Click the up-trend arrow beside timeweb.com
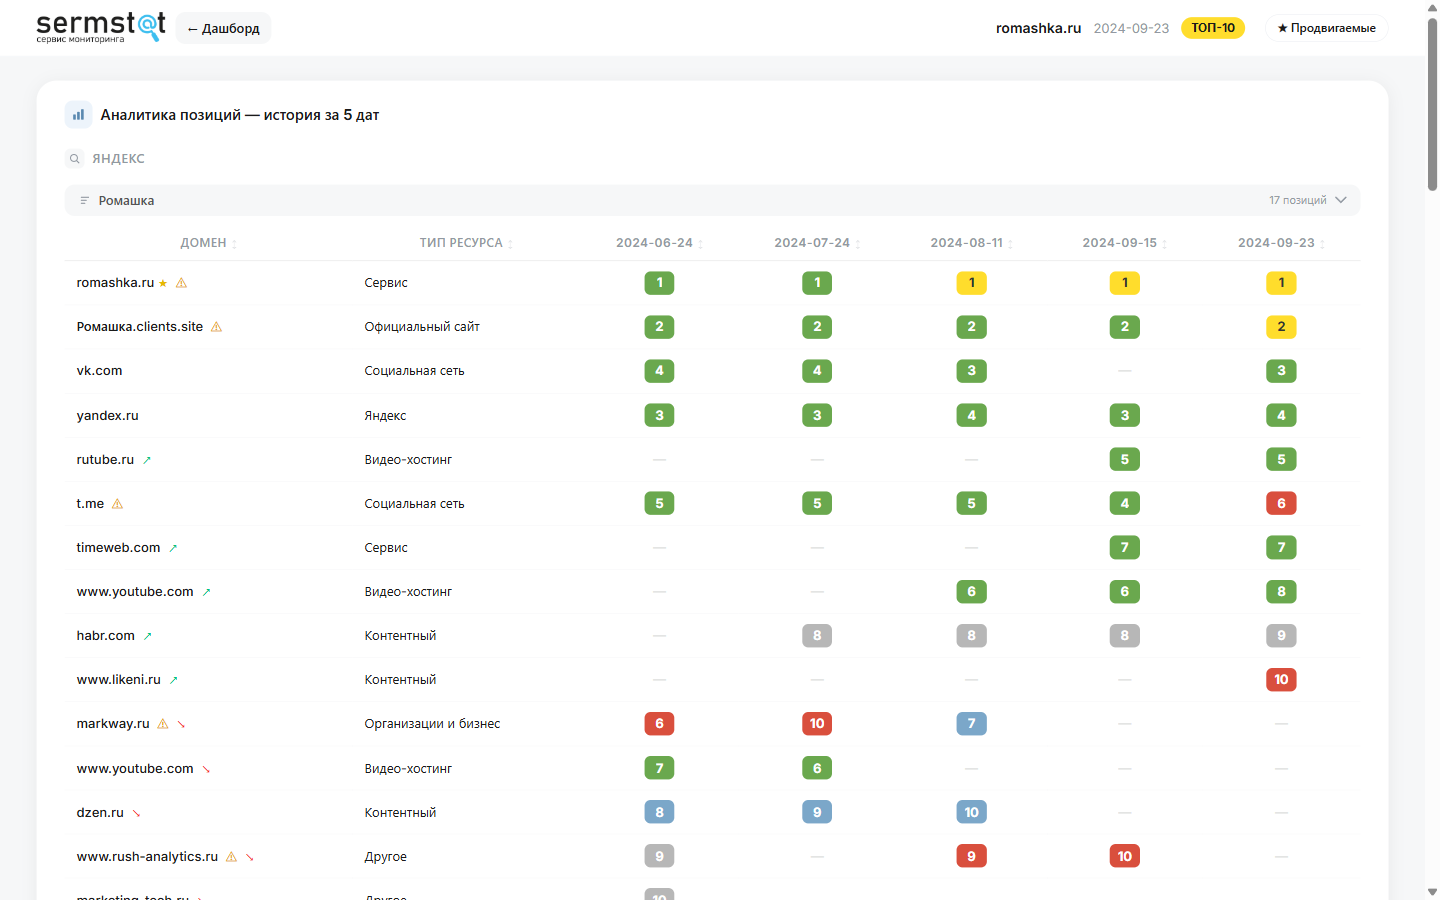Viewport: 1440px width, 900px height. 173,548
